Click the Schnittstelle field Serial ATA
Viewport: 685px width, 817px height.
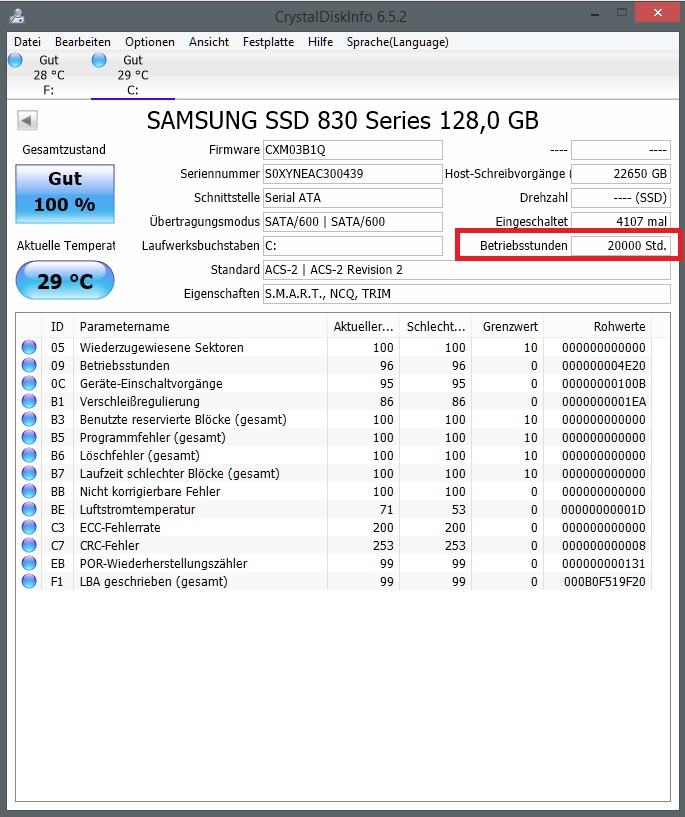353,197
